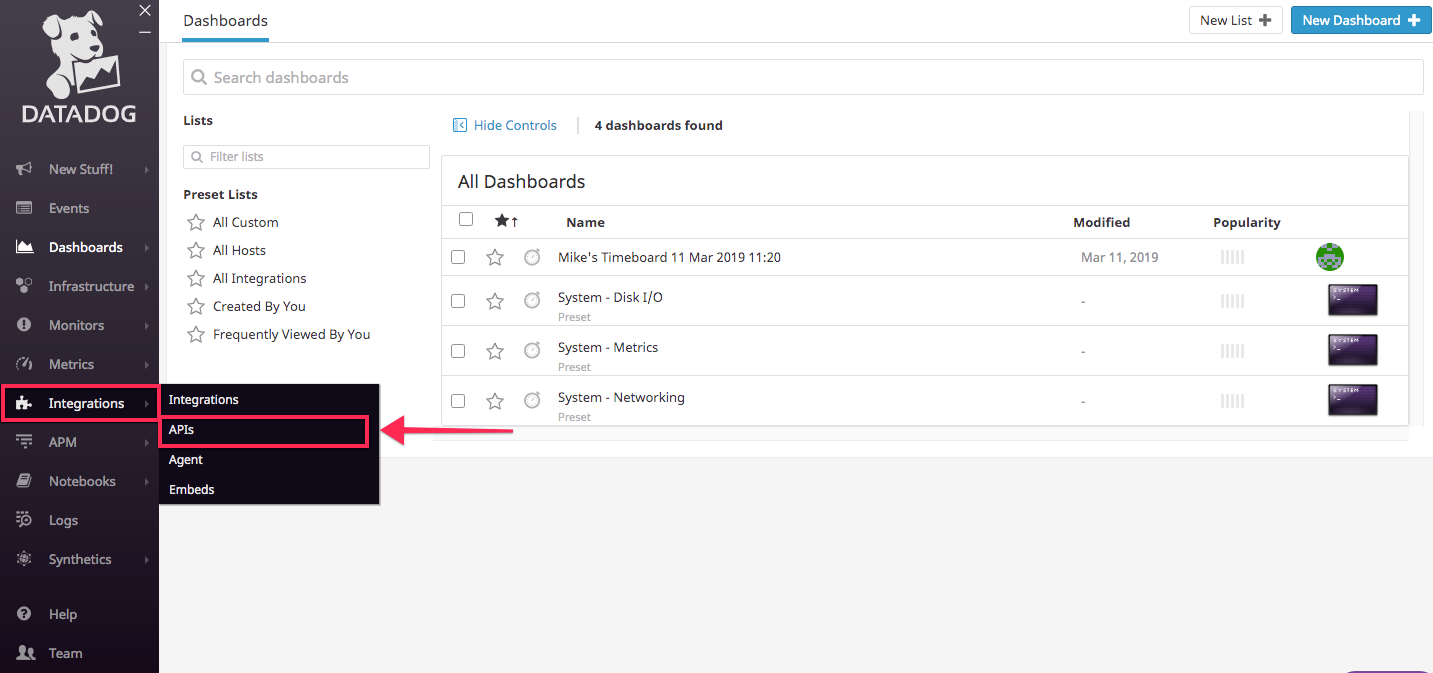Click the Monitors sidebar icon

tap(22, 324)
